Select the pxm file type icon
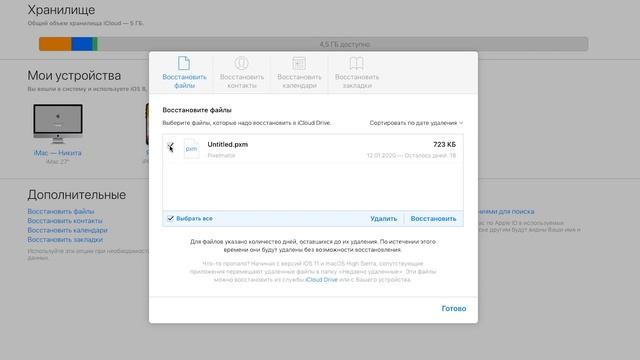The height and width of the screenshot is (360, 640). 191,149
